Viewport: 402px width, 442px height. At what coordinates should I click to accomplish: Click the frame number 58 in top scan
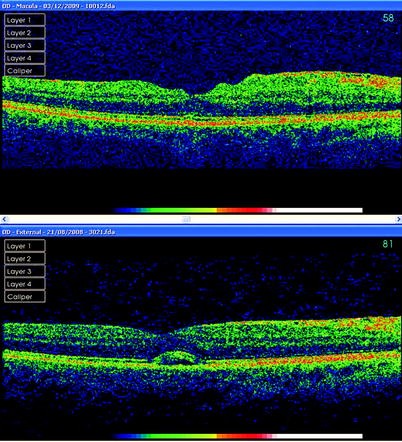[x=388, y=18]
